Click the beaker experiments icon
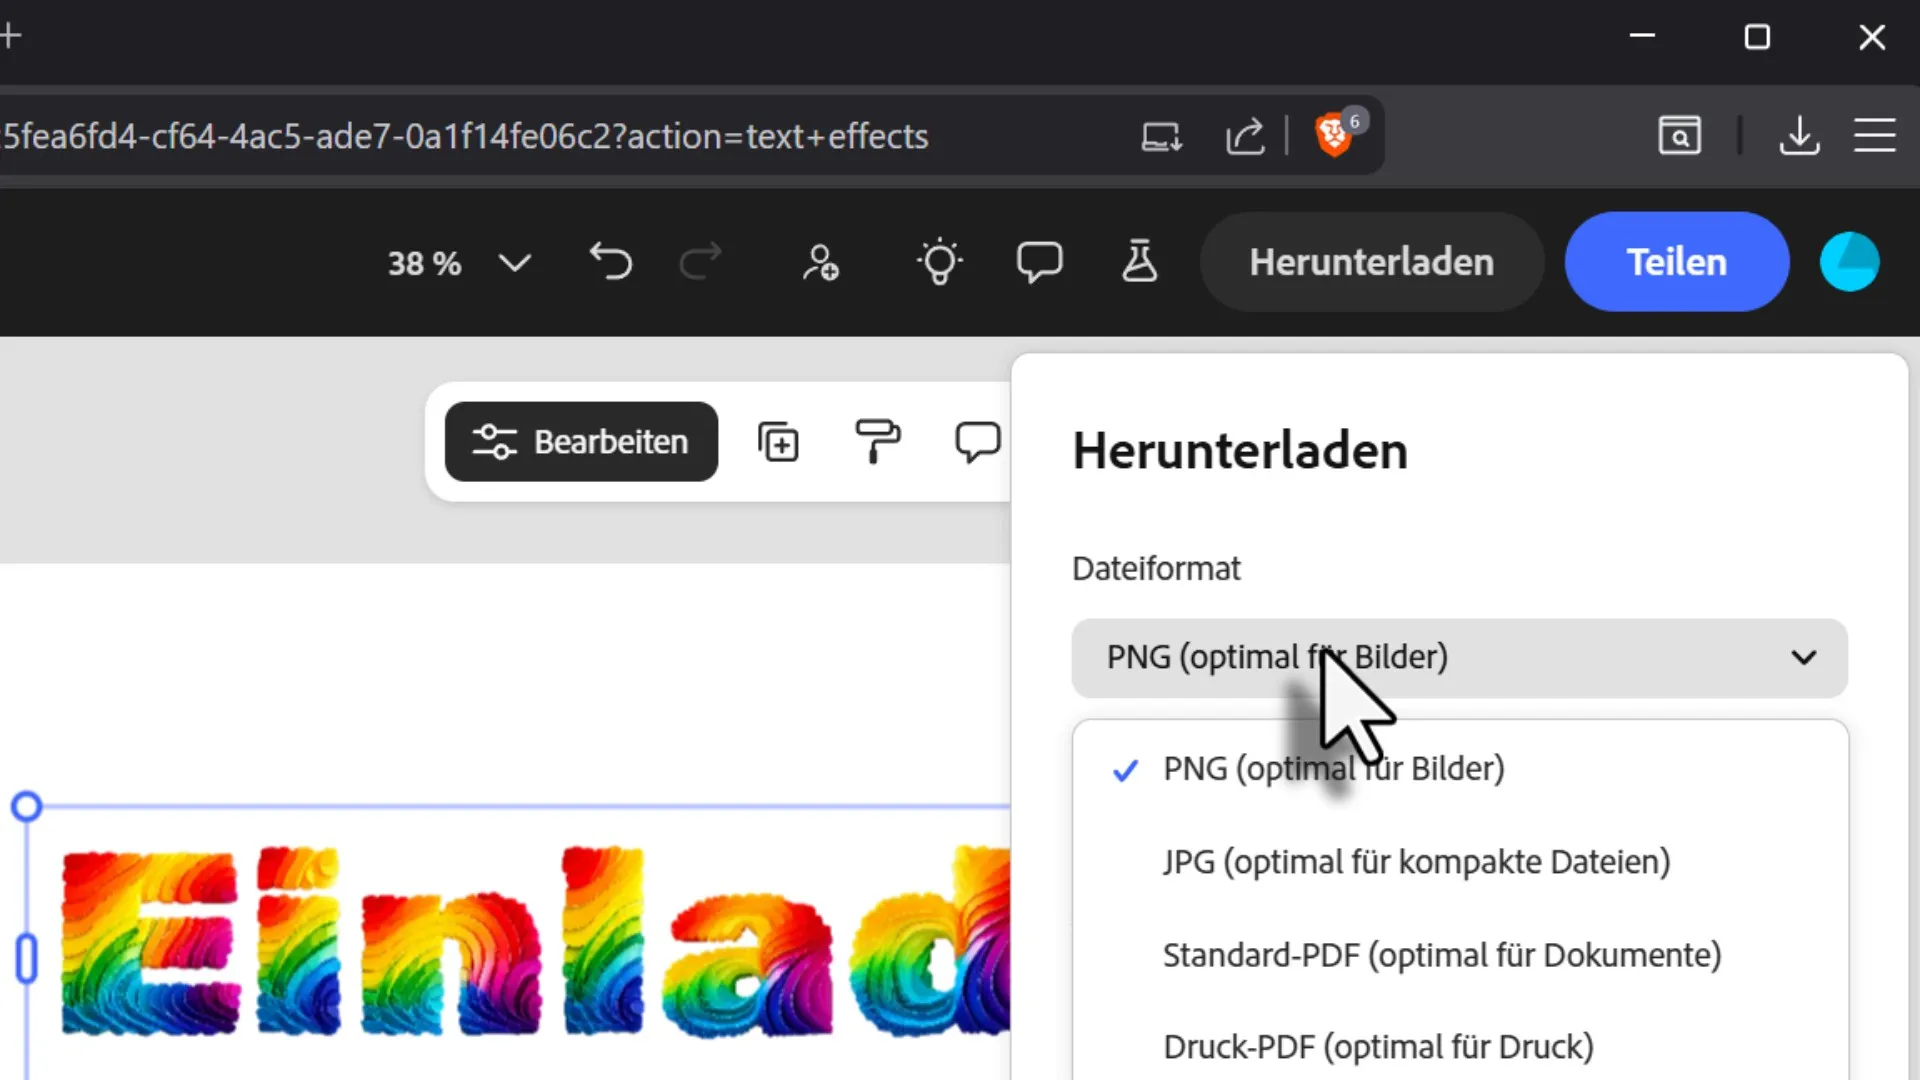 point(1139,262)
